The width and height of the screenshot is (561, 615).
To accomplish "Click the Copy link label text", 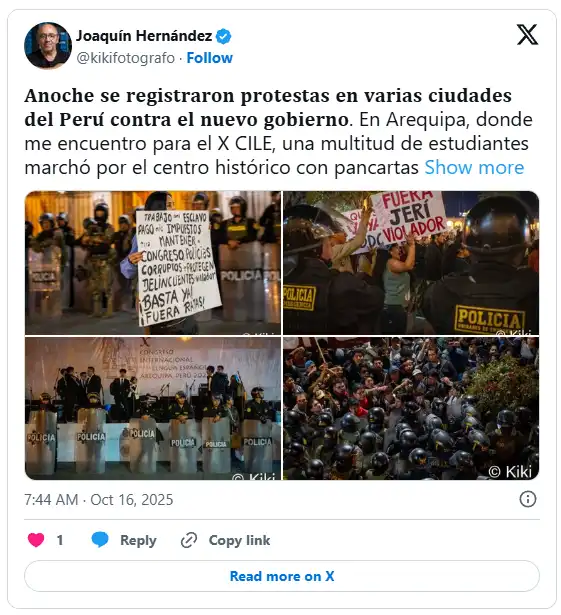I will click(x=239, y=540).
